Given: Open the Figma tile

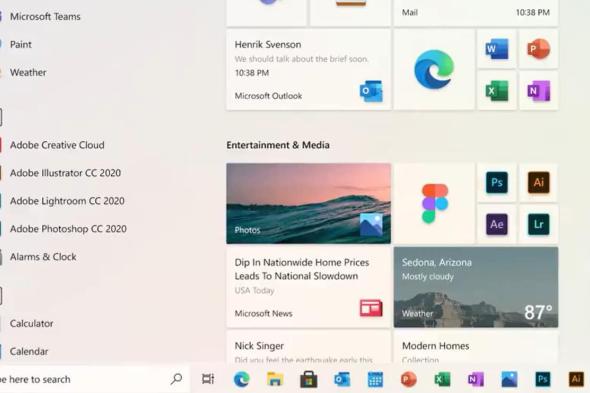Looking at the screenshot, I should click(434, 203).
